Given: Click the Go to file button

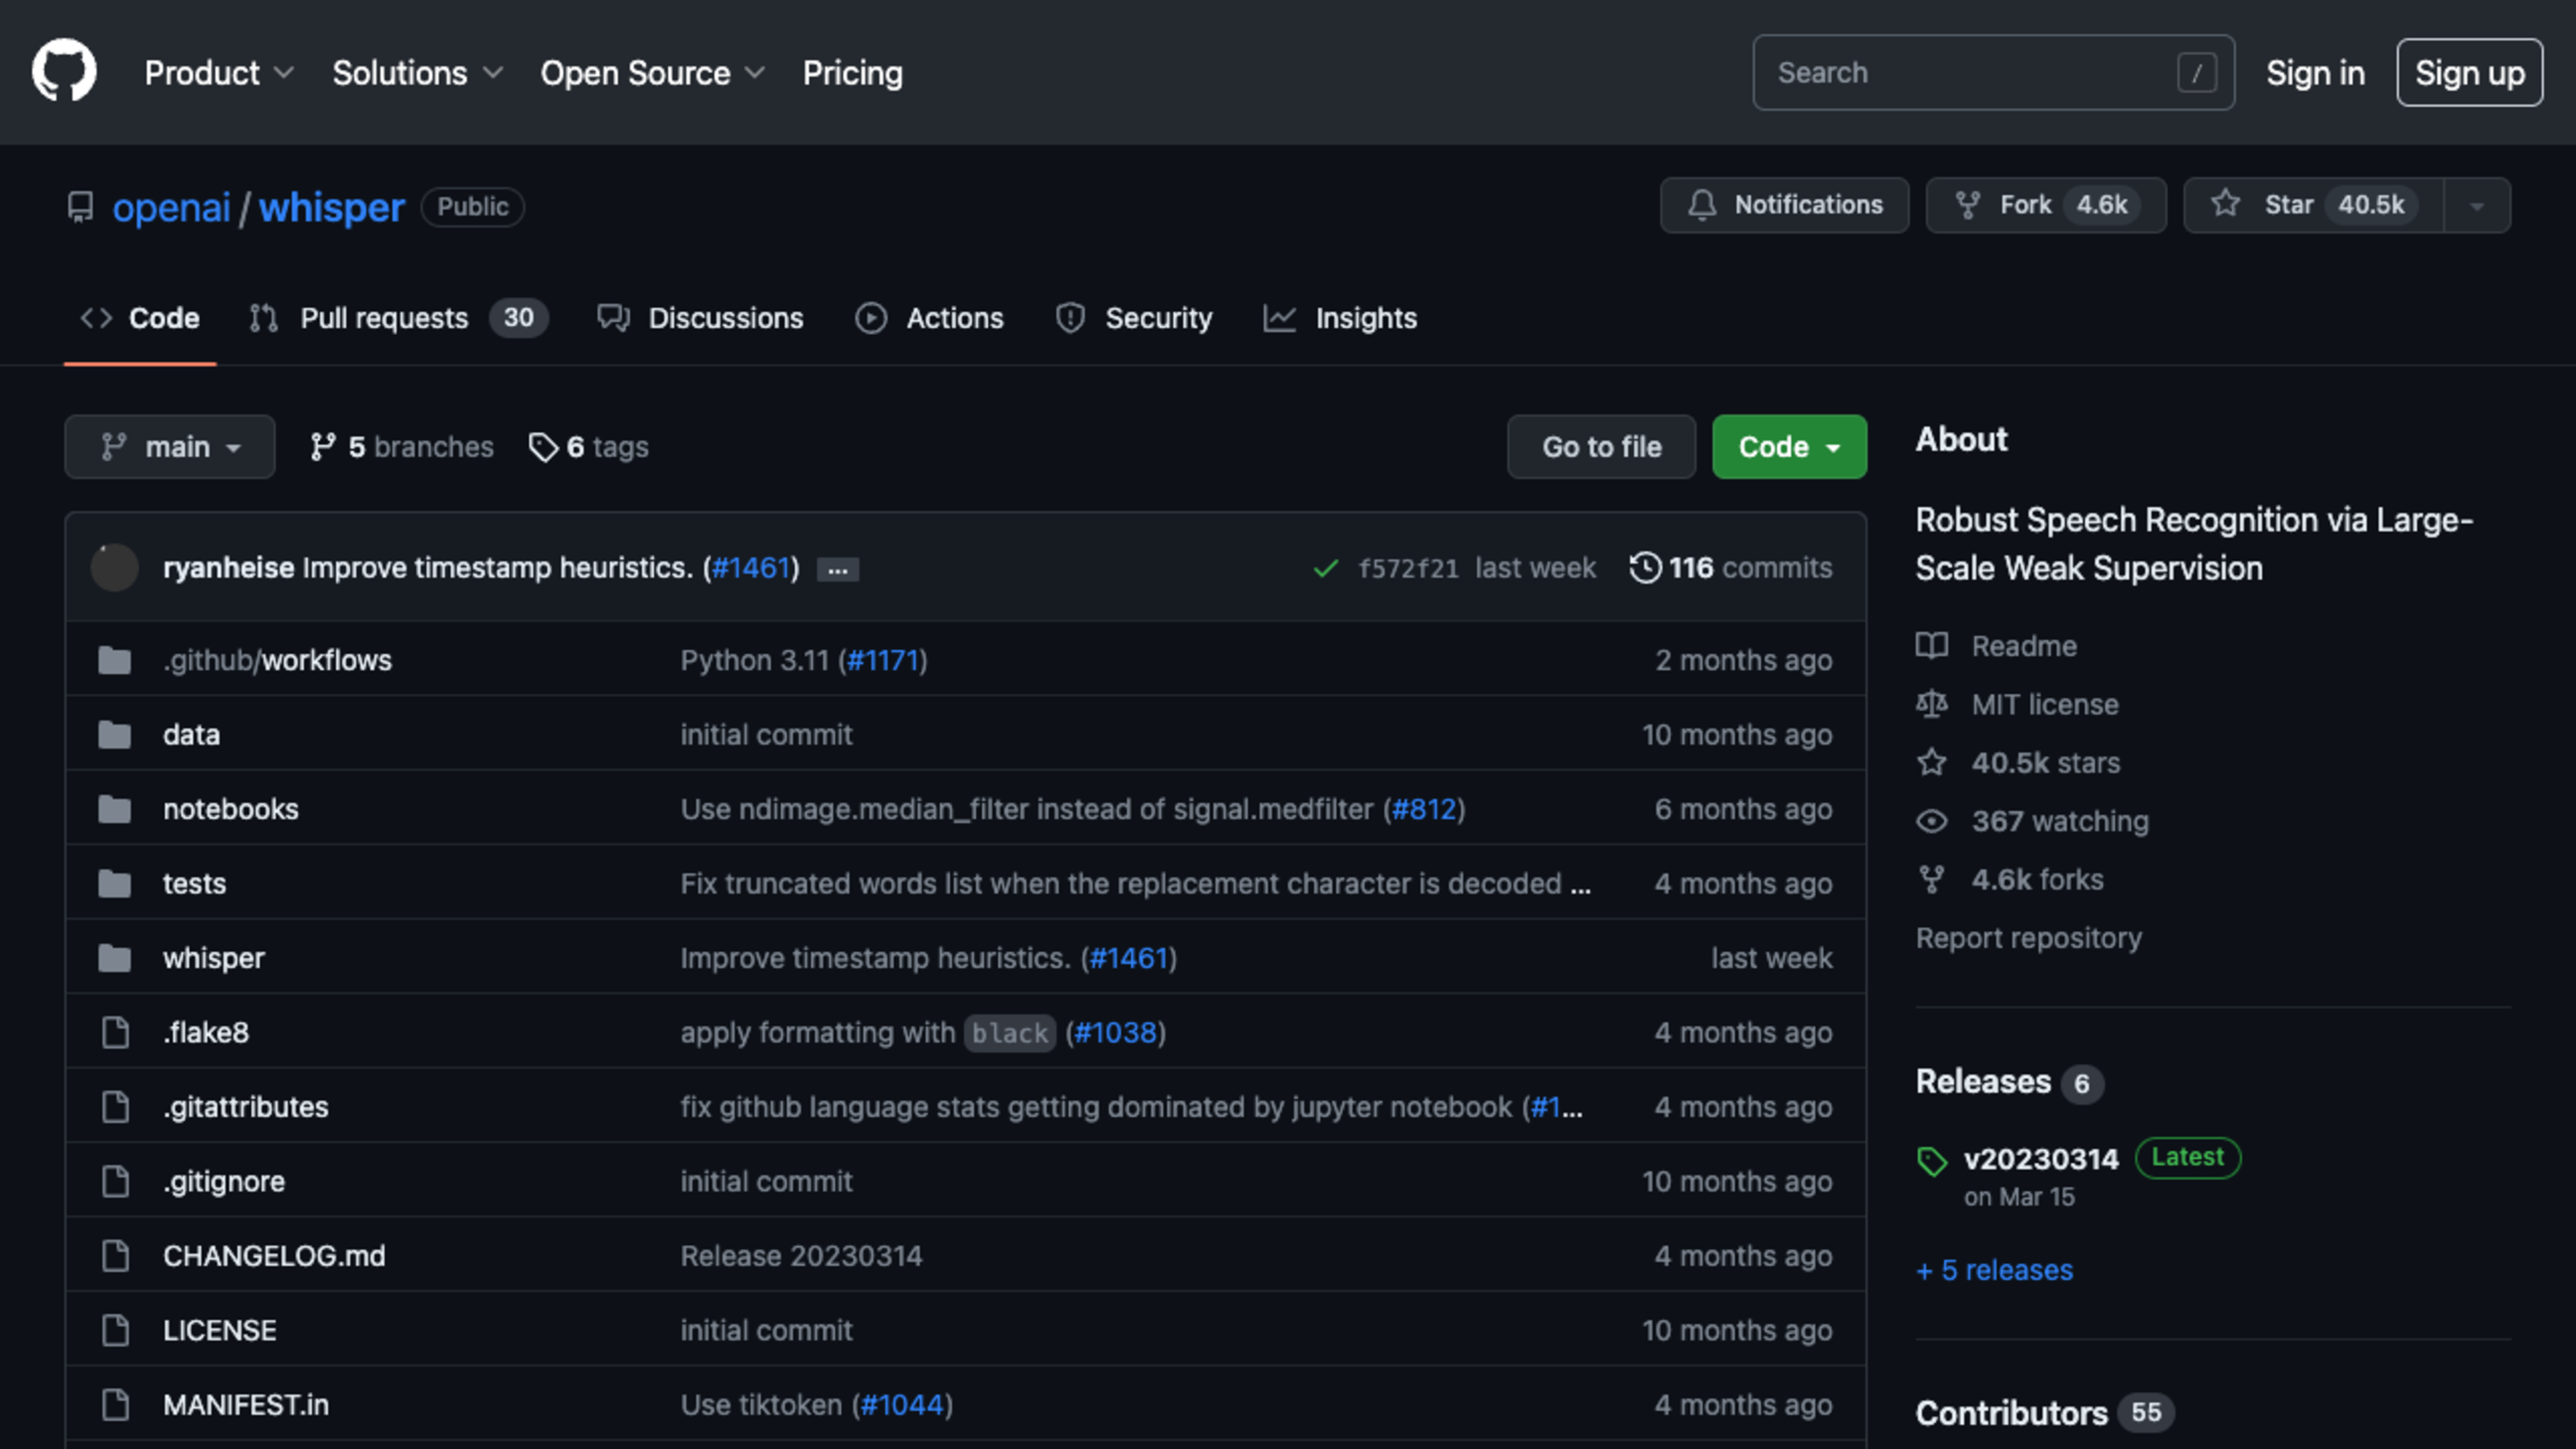Looking at the screenshot, I should [1601, 447].
